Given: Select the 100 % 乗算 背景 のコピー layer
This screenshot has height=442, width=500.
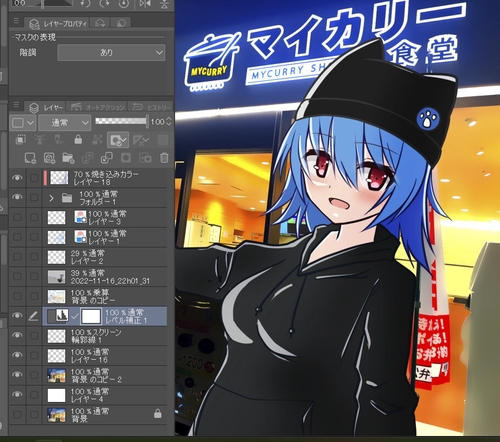Looking at the screenshot, I should click(105, 296).
